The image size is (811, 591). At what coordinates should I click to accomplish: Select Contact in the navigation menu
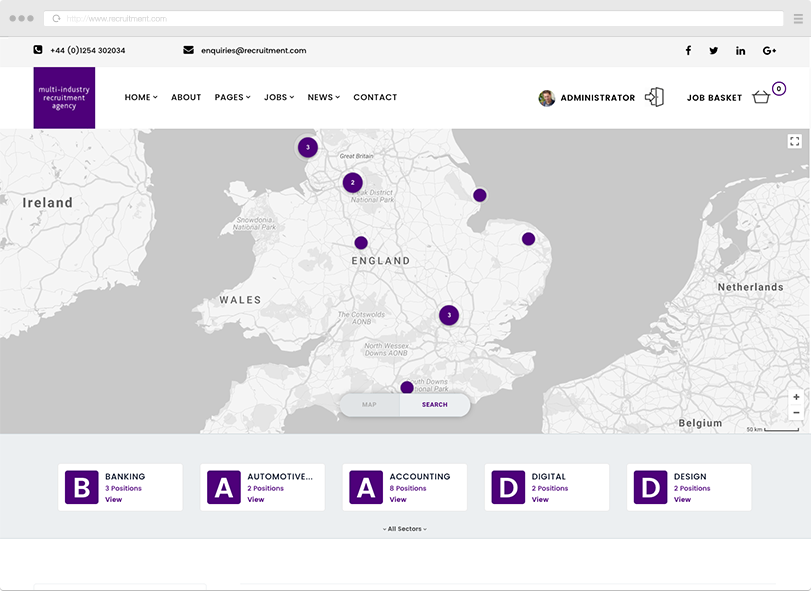[x=375, y=97]
